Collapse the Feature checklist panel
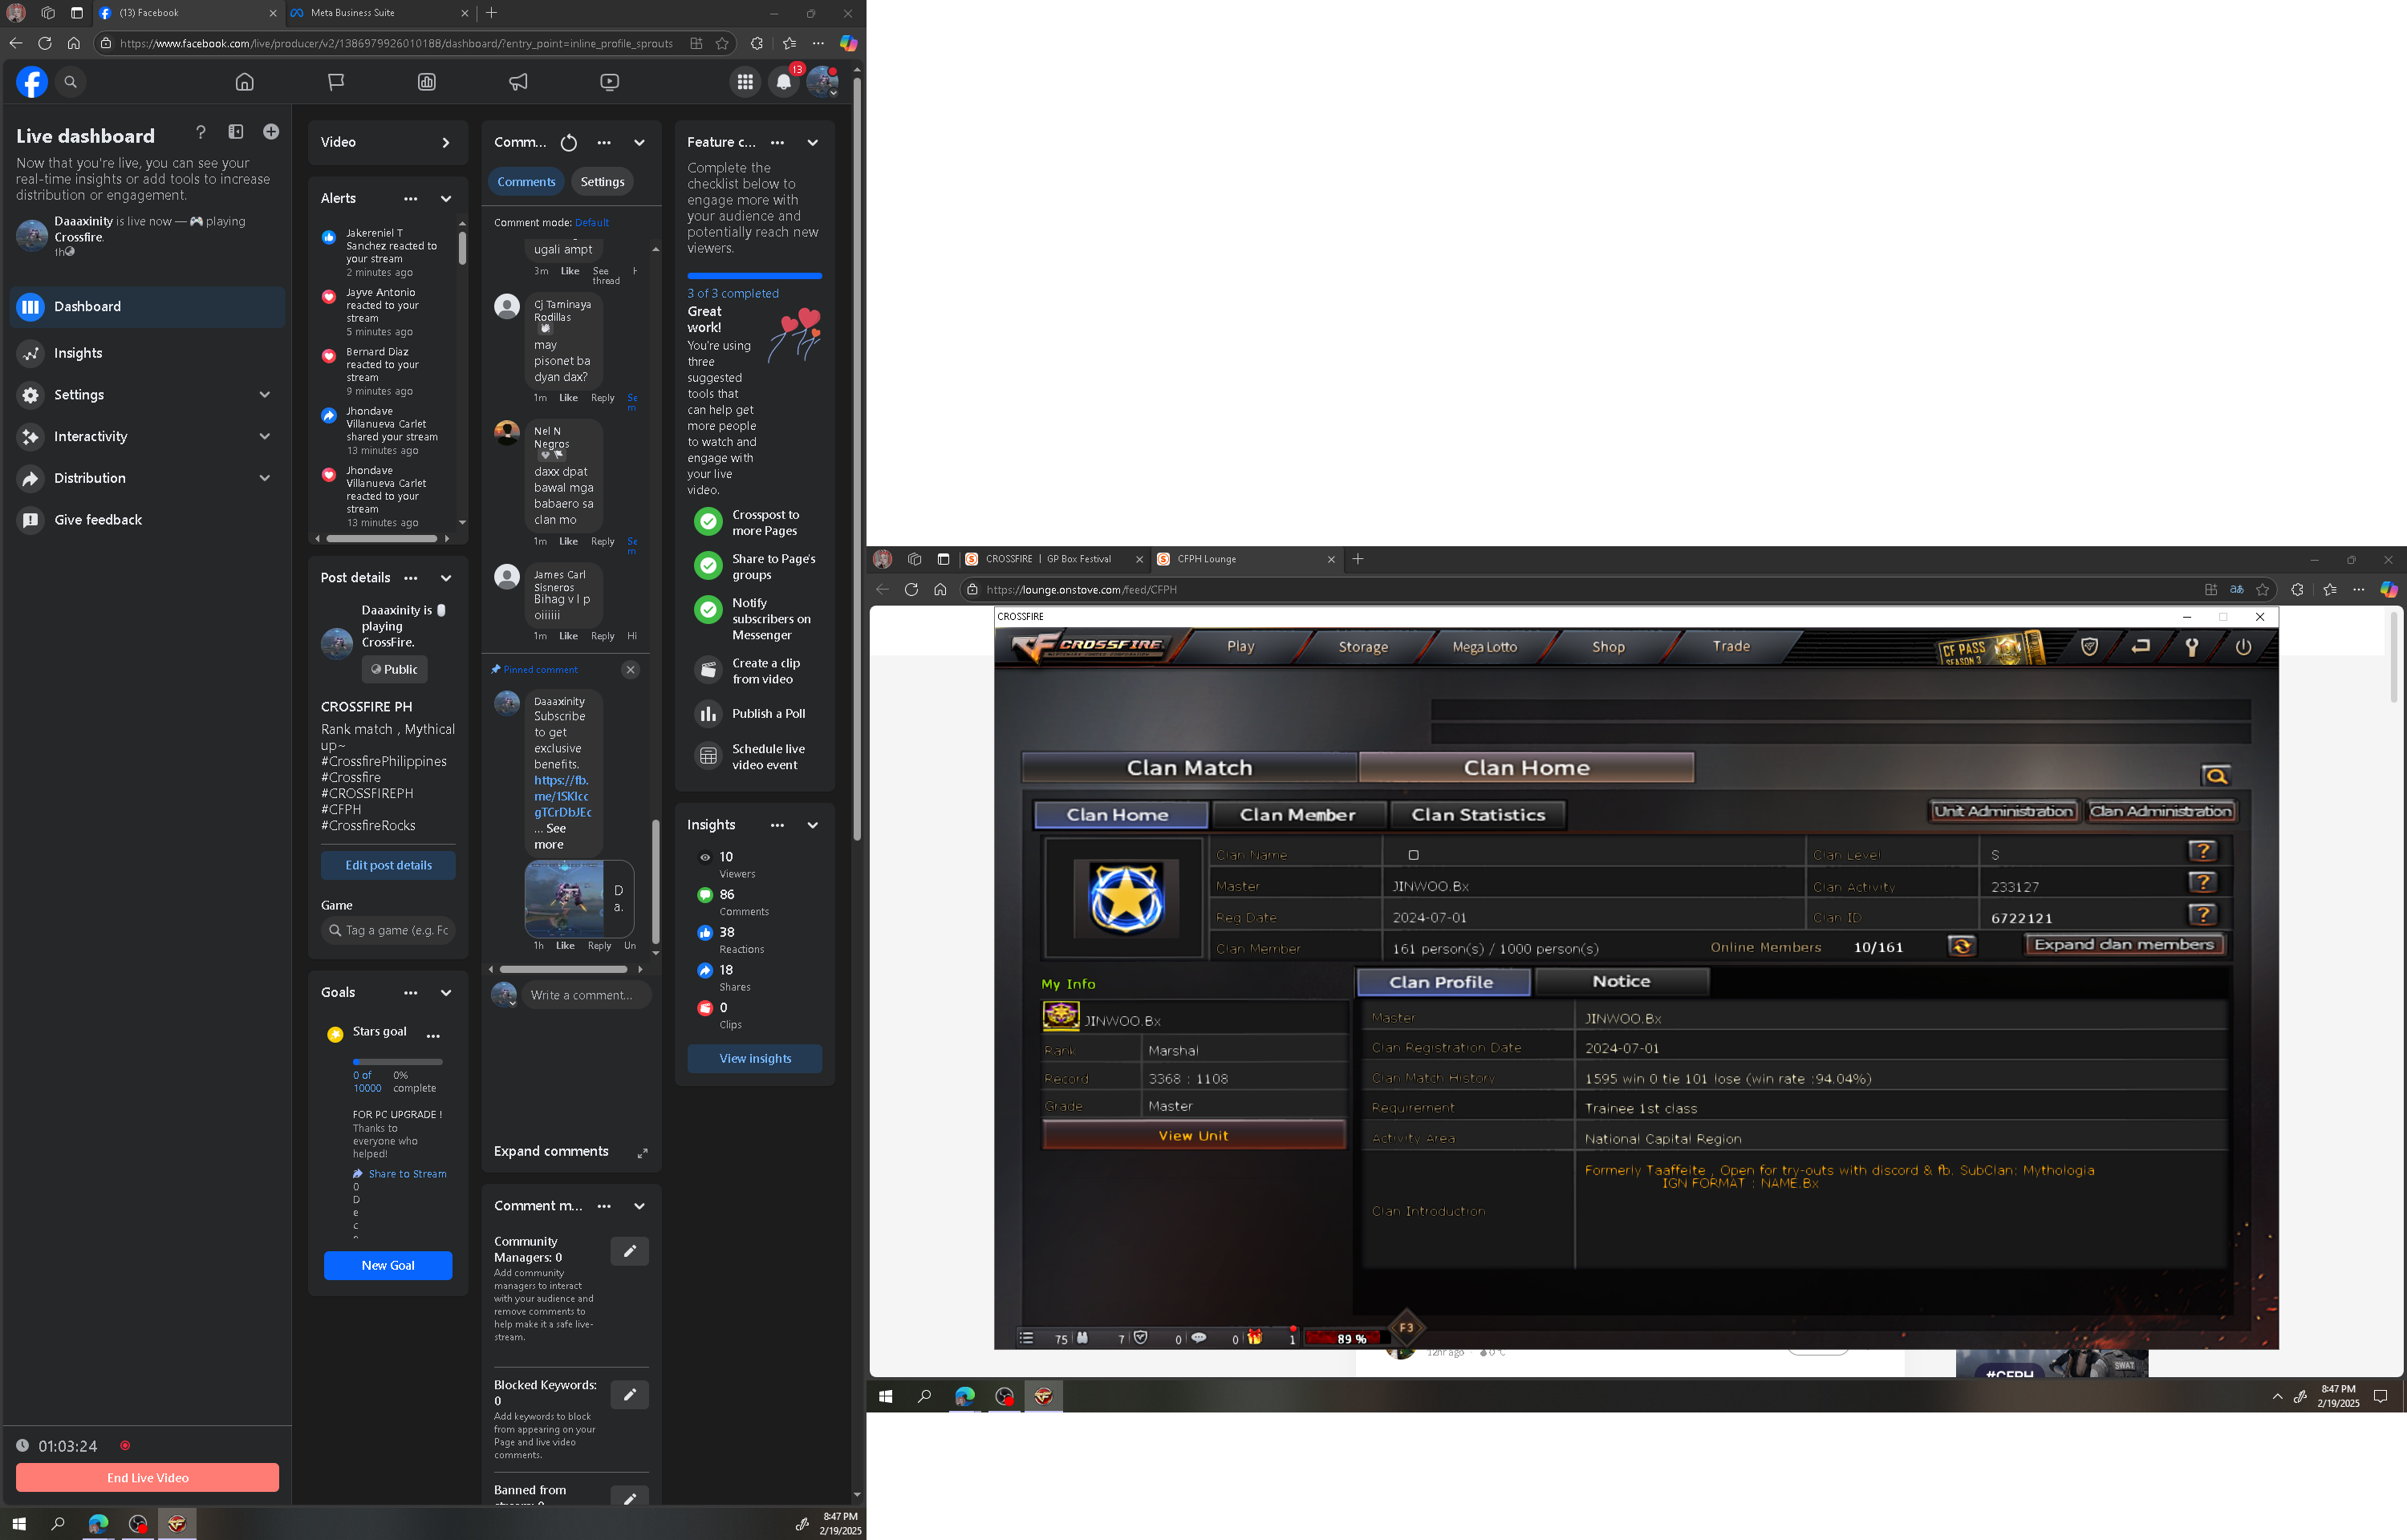2407x1540 pixels. pyautogui.click(x=813, y=143)
